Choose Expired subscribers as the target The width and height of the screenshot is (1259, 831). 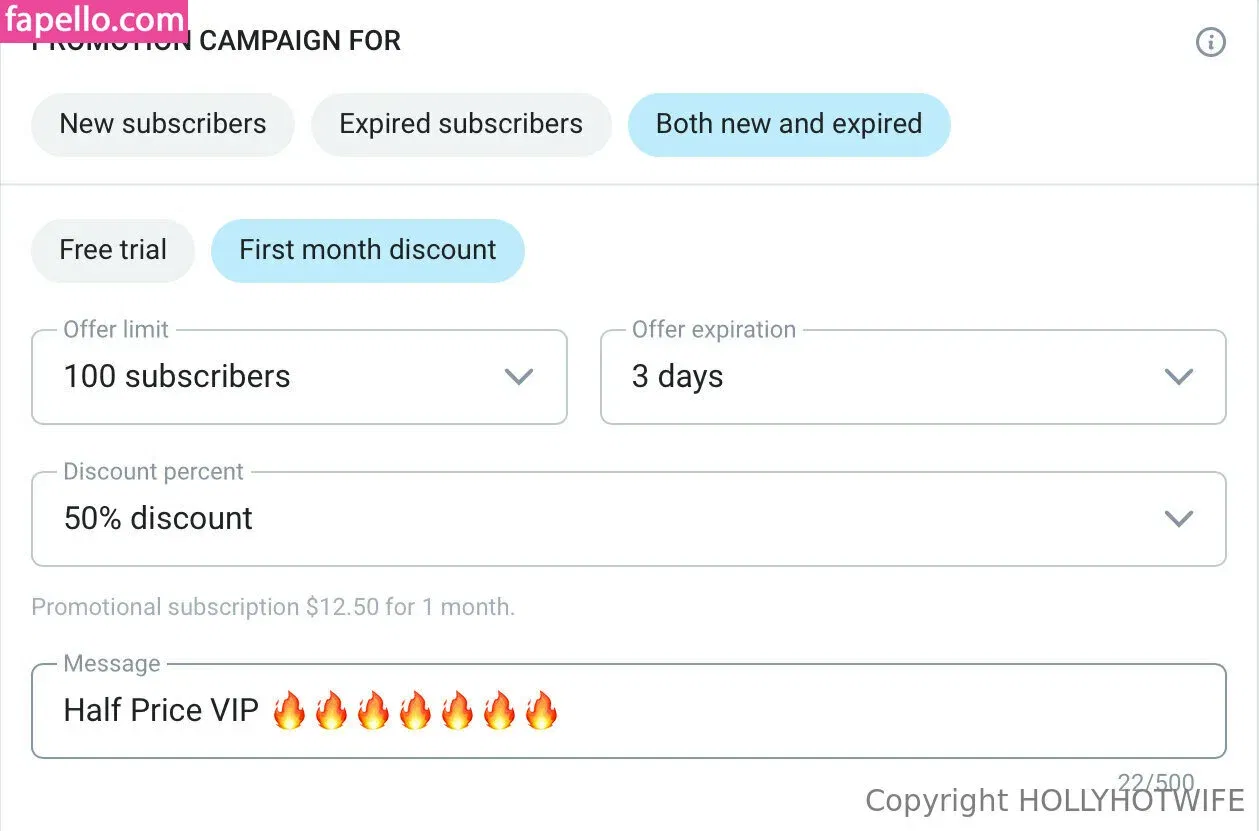461,124
